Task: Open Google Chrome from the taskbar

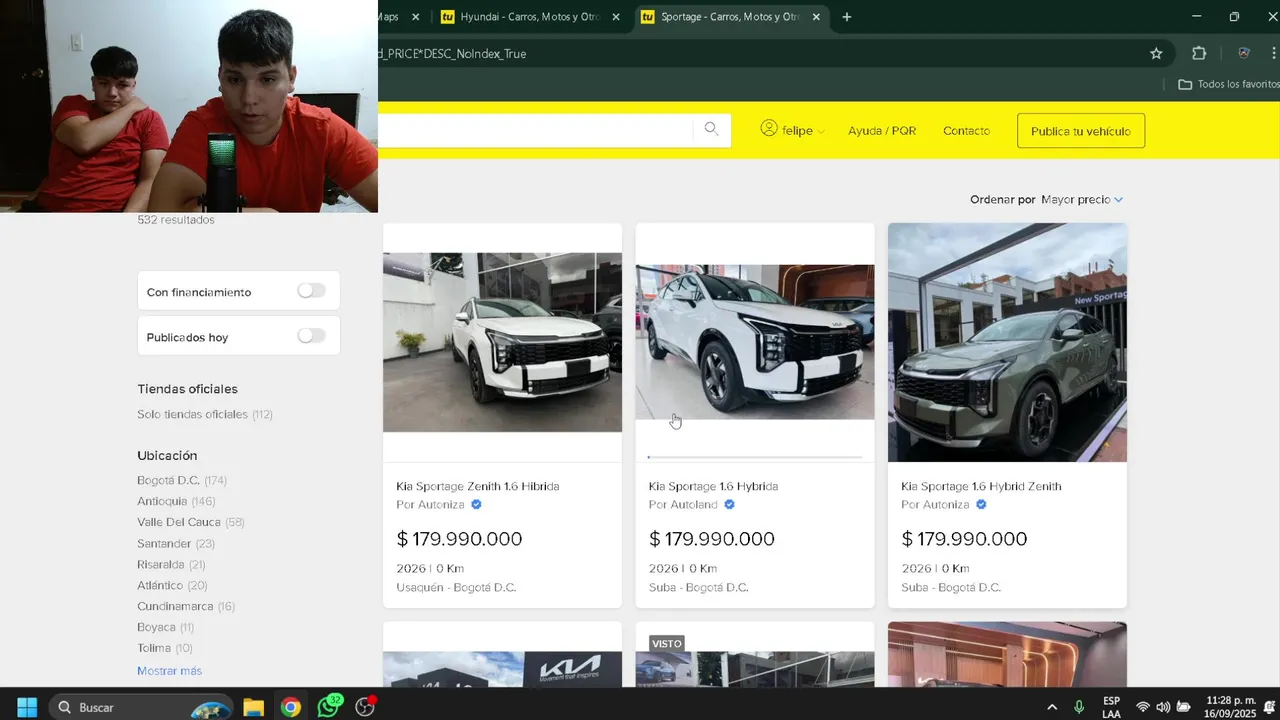Action: 290,707
